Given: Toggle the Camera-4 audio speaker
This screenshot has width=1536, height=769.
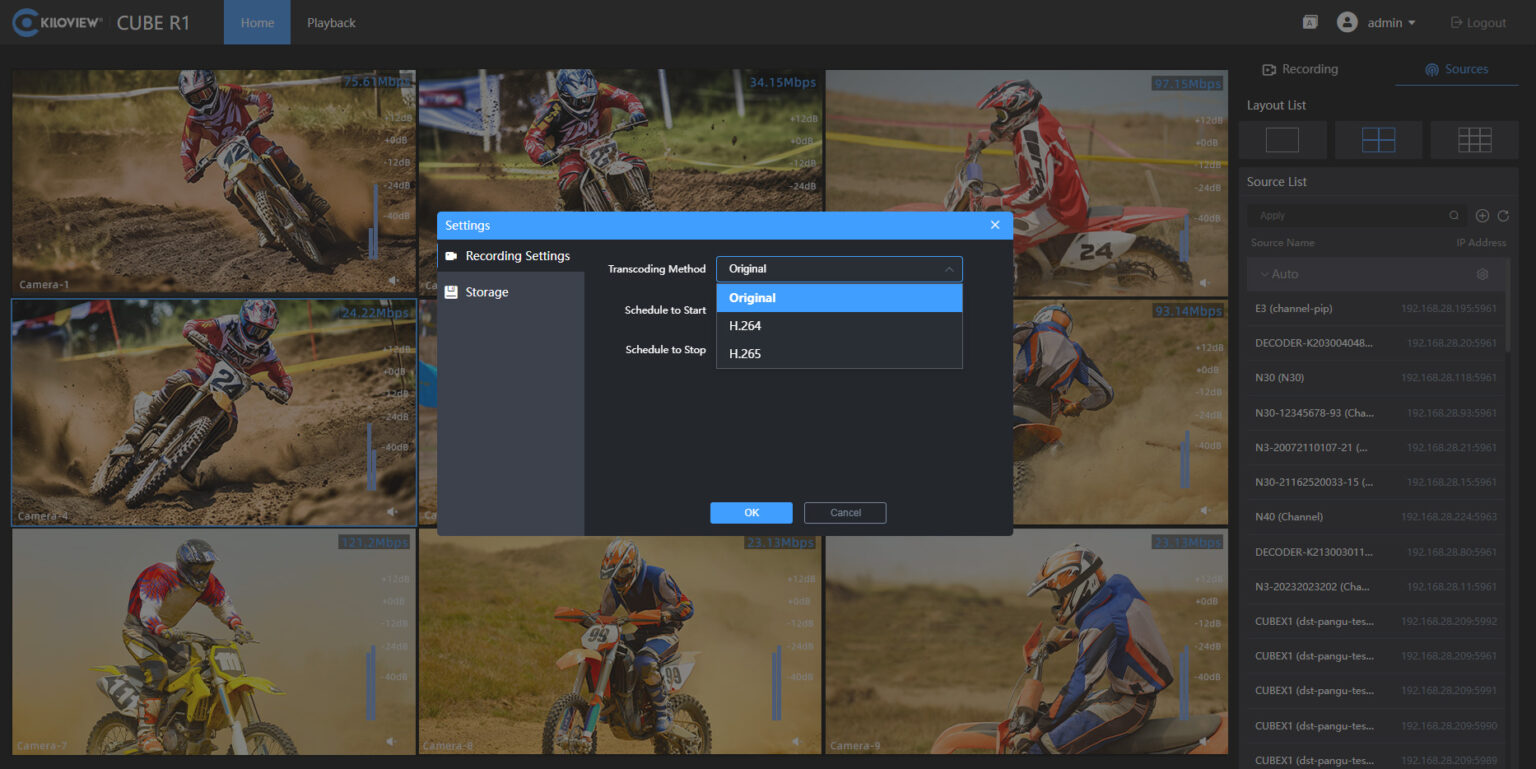Looking at the screenshot, I should (393, 511).
